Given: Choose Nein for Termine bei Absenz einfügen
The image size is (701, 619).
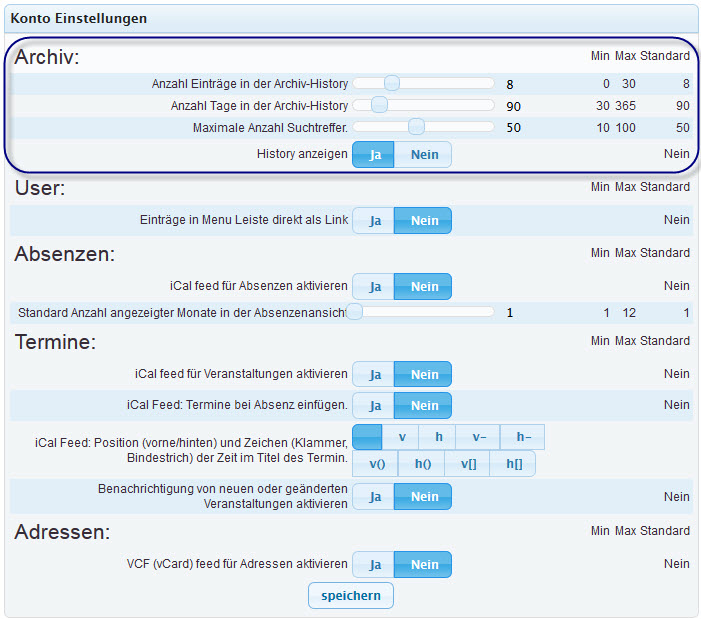Looking at the screenshot, I should [x=424, y=405].
